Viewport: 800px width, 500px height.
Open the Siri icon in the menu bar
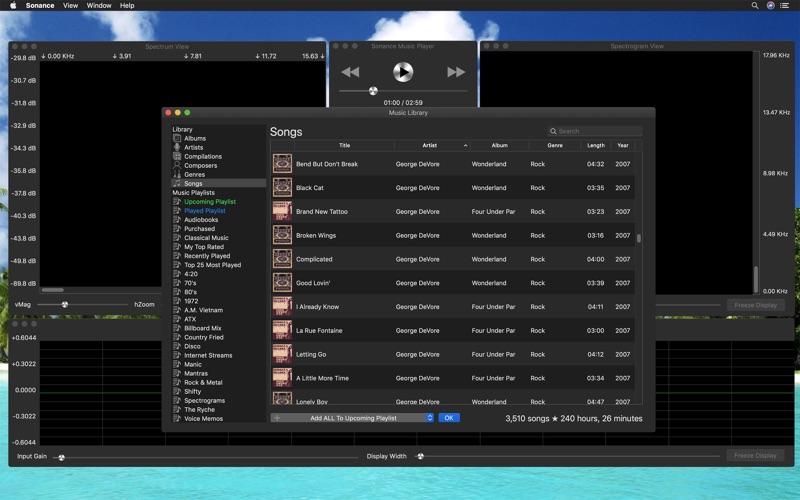[770, 6]
